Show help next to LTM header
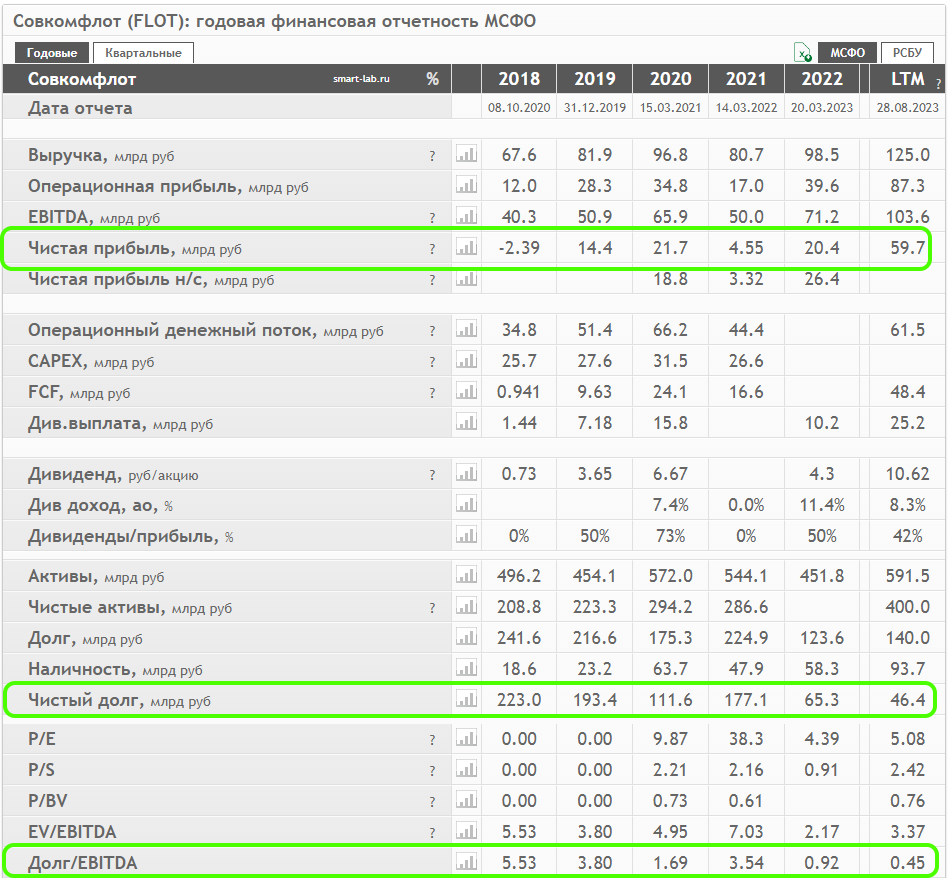The image size is (948, 878). 938,85
